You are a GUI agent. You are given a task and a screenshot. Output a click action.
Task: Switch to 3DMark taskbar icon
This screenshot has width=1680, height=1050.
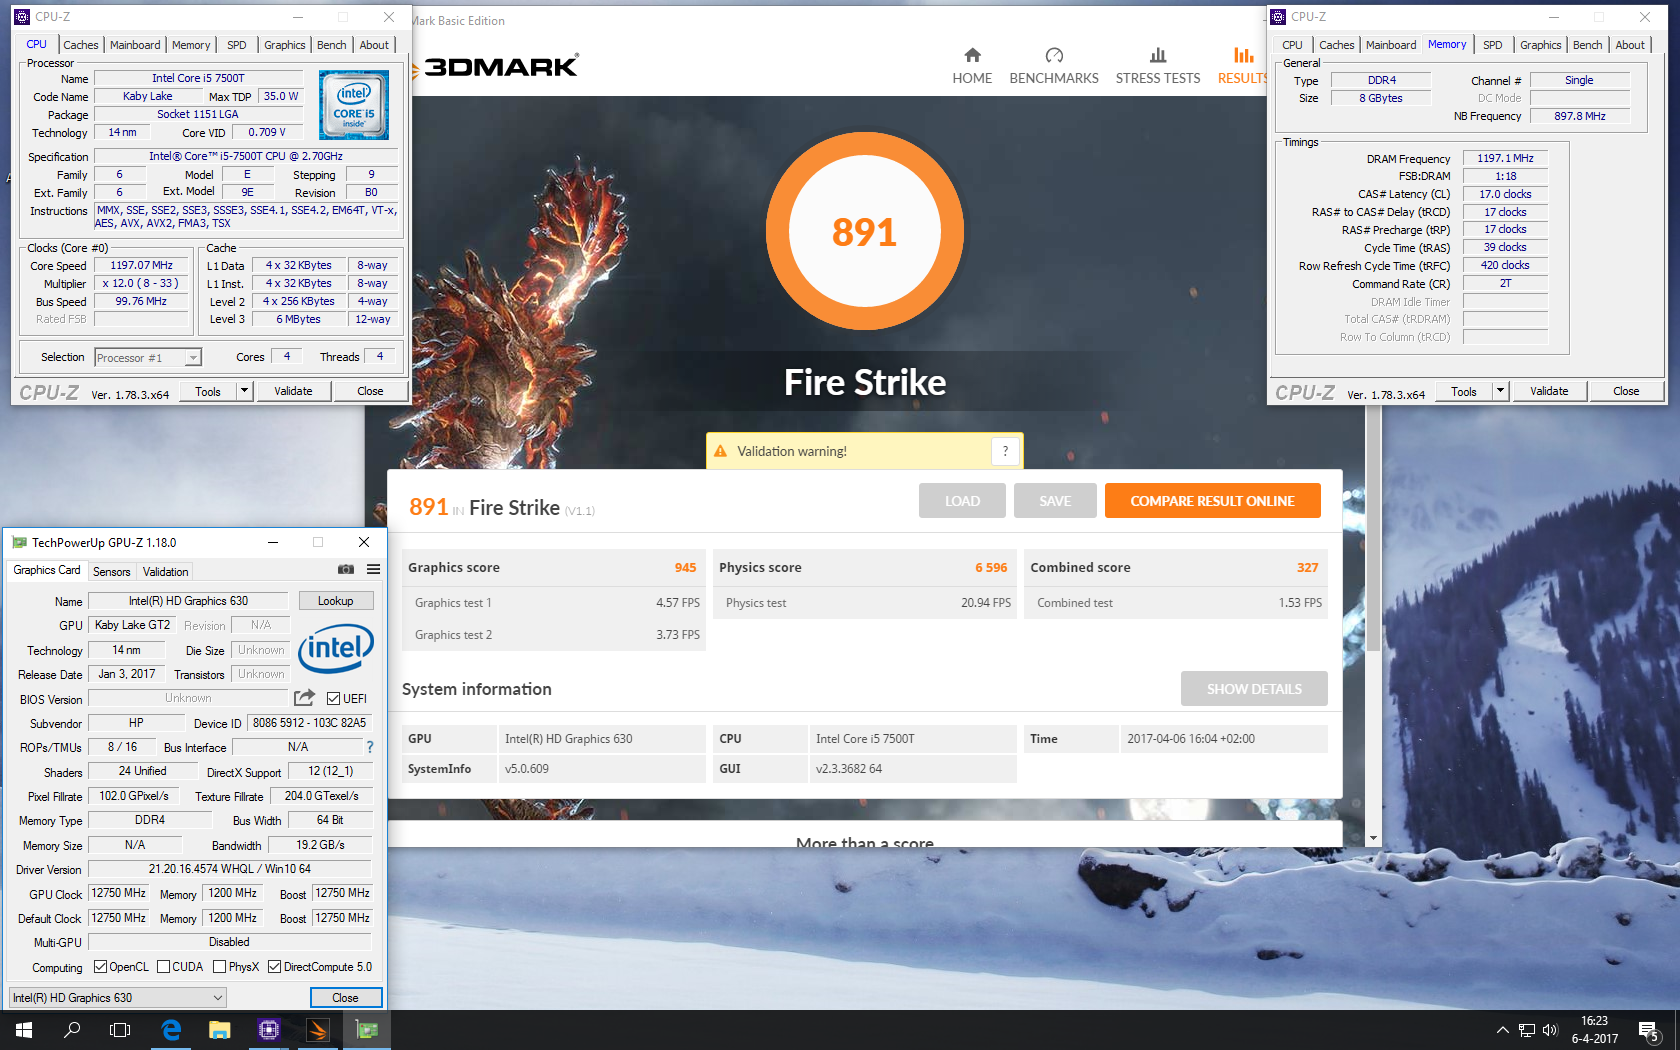pos(317,1030)
